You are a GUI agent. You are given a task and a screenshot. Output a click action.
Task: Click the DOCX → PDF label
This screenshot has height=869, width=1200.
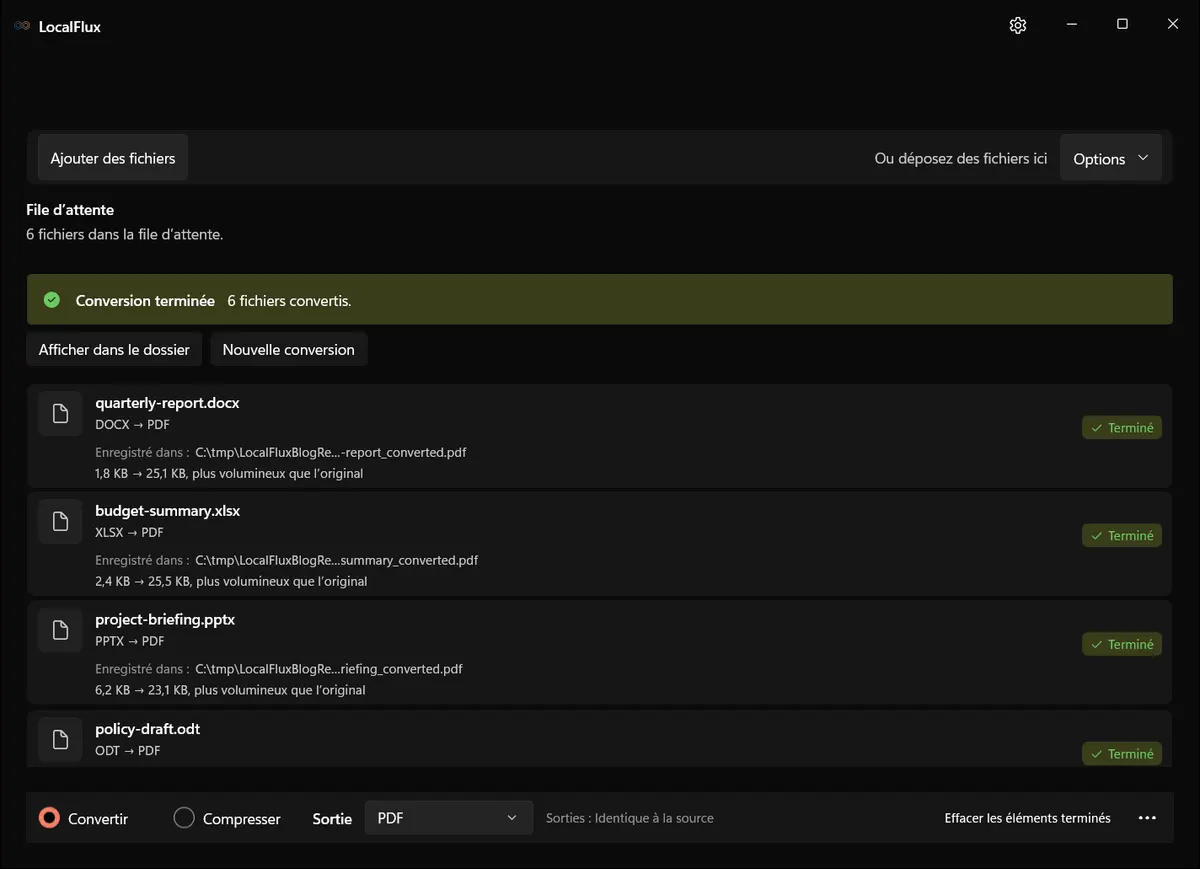132,425
